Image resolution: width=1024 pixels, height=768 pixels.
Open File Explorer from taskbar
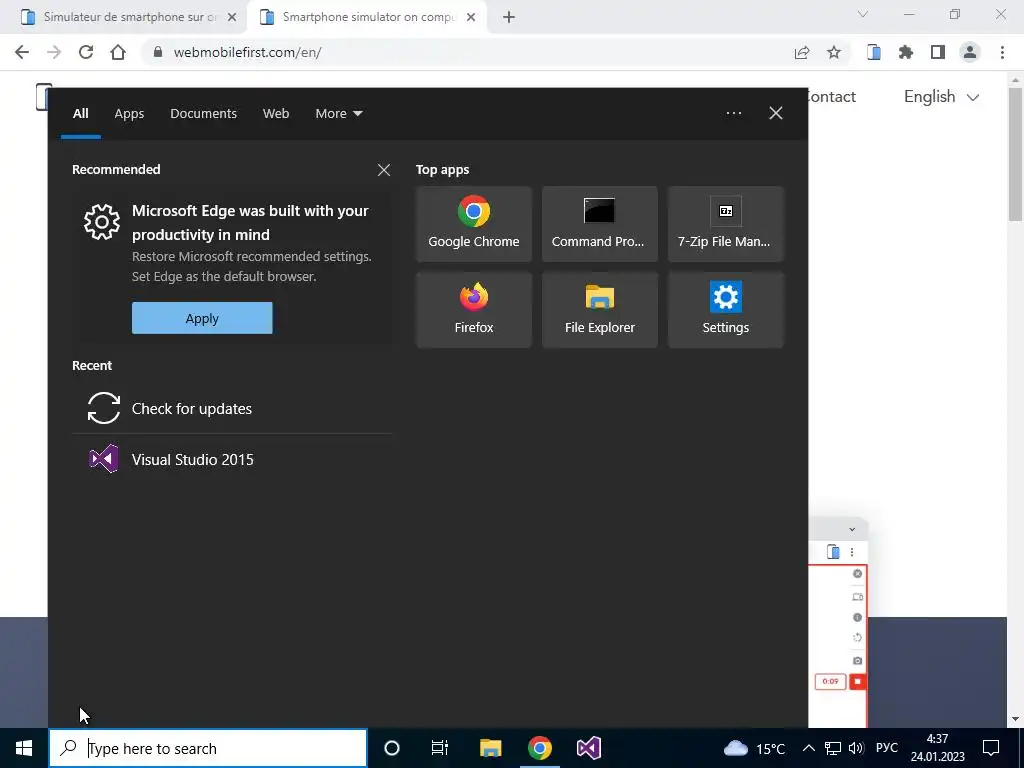(490, 748)
